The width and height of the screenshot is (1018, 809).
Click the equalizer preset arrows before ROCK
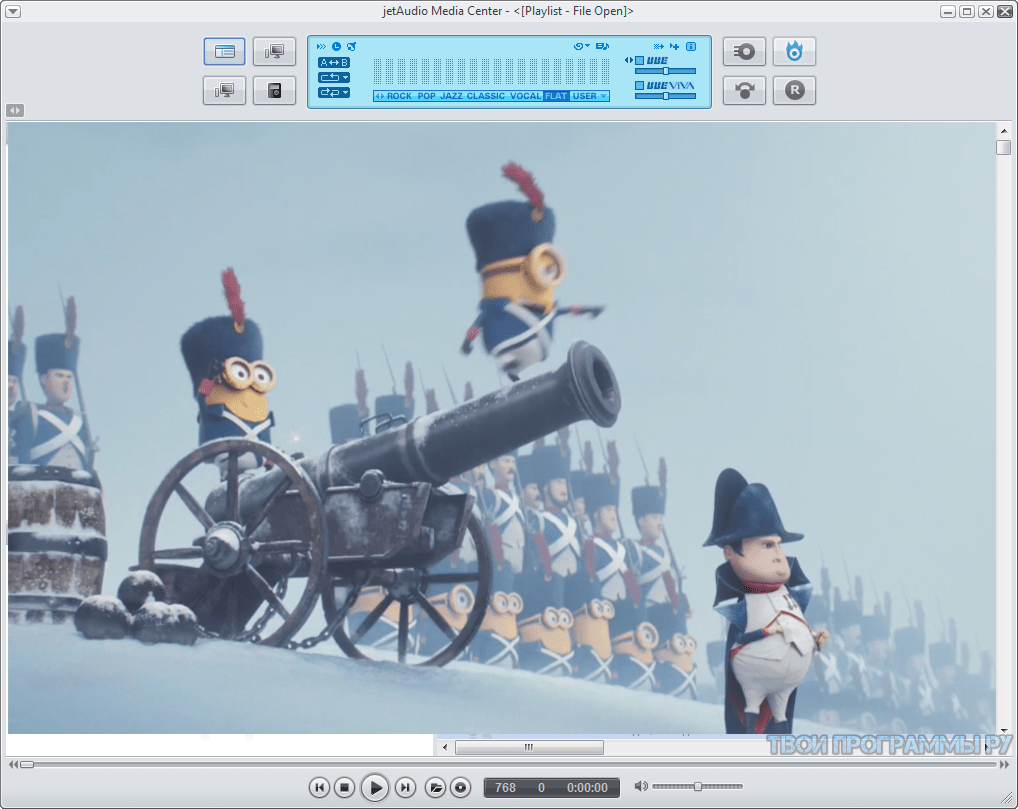379,96
